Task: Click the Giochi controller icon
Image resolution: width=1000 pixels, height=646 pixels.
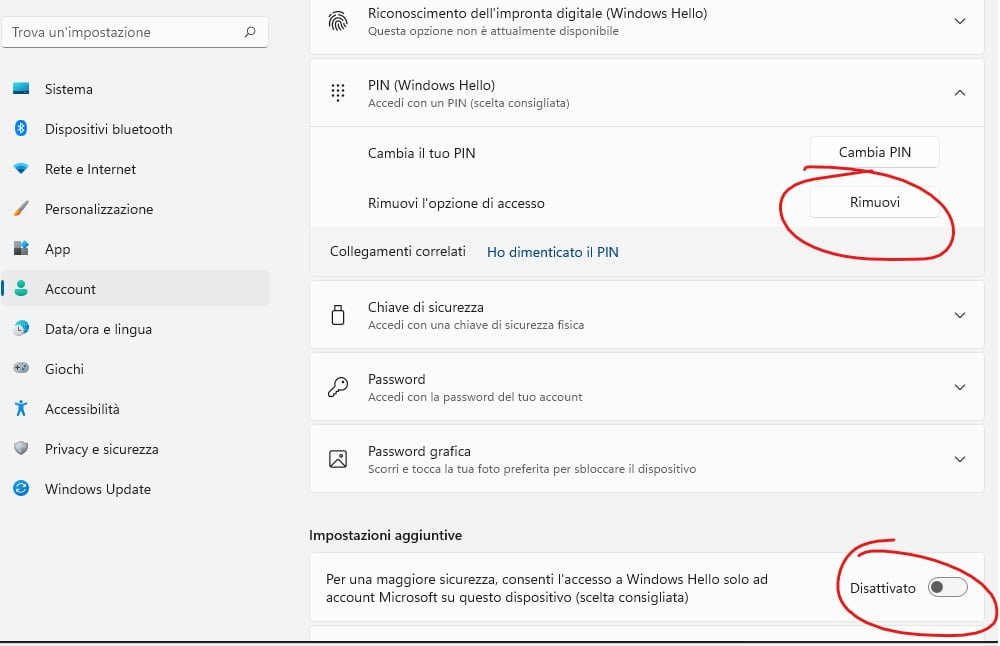Action: [21, 368]
